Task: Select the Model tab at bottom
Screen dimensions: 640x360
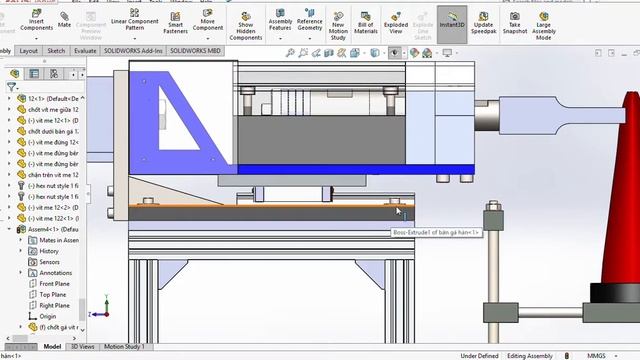Action: tap(52, 347)
